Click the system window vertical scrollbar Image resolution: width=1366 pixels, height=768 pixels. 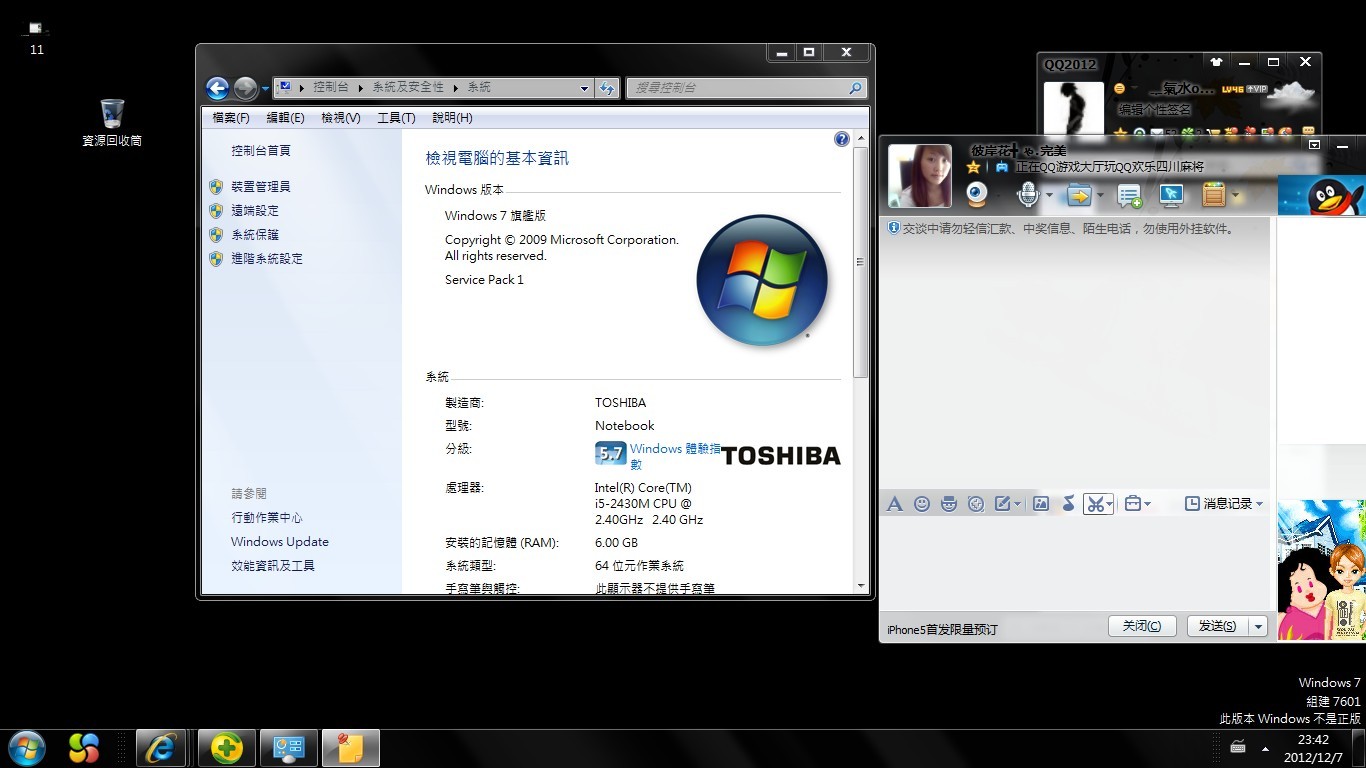tap(861, 262)
